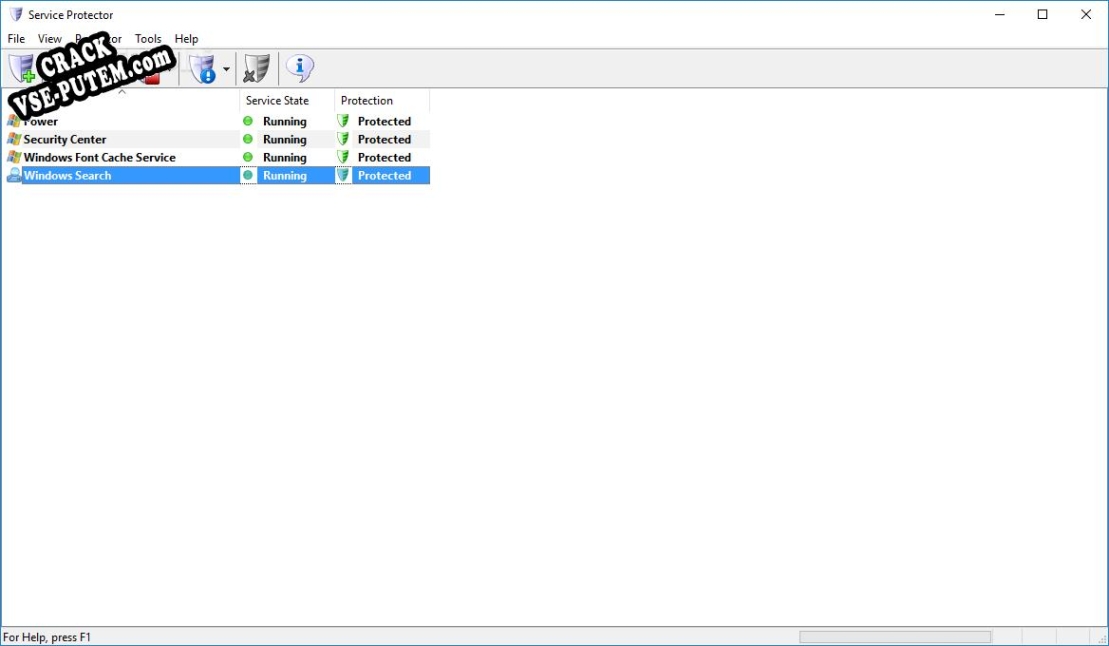Screen dimensions: 1109x646
Task: Click the add protector shield icon
Action: click(x=22, y=69)
